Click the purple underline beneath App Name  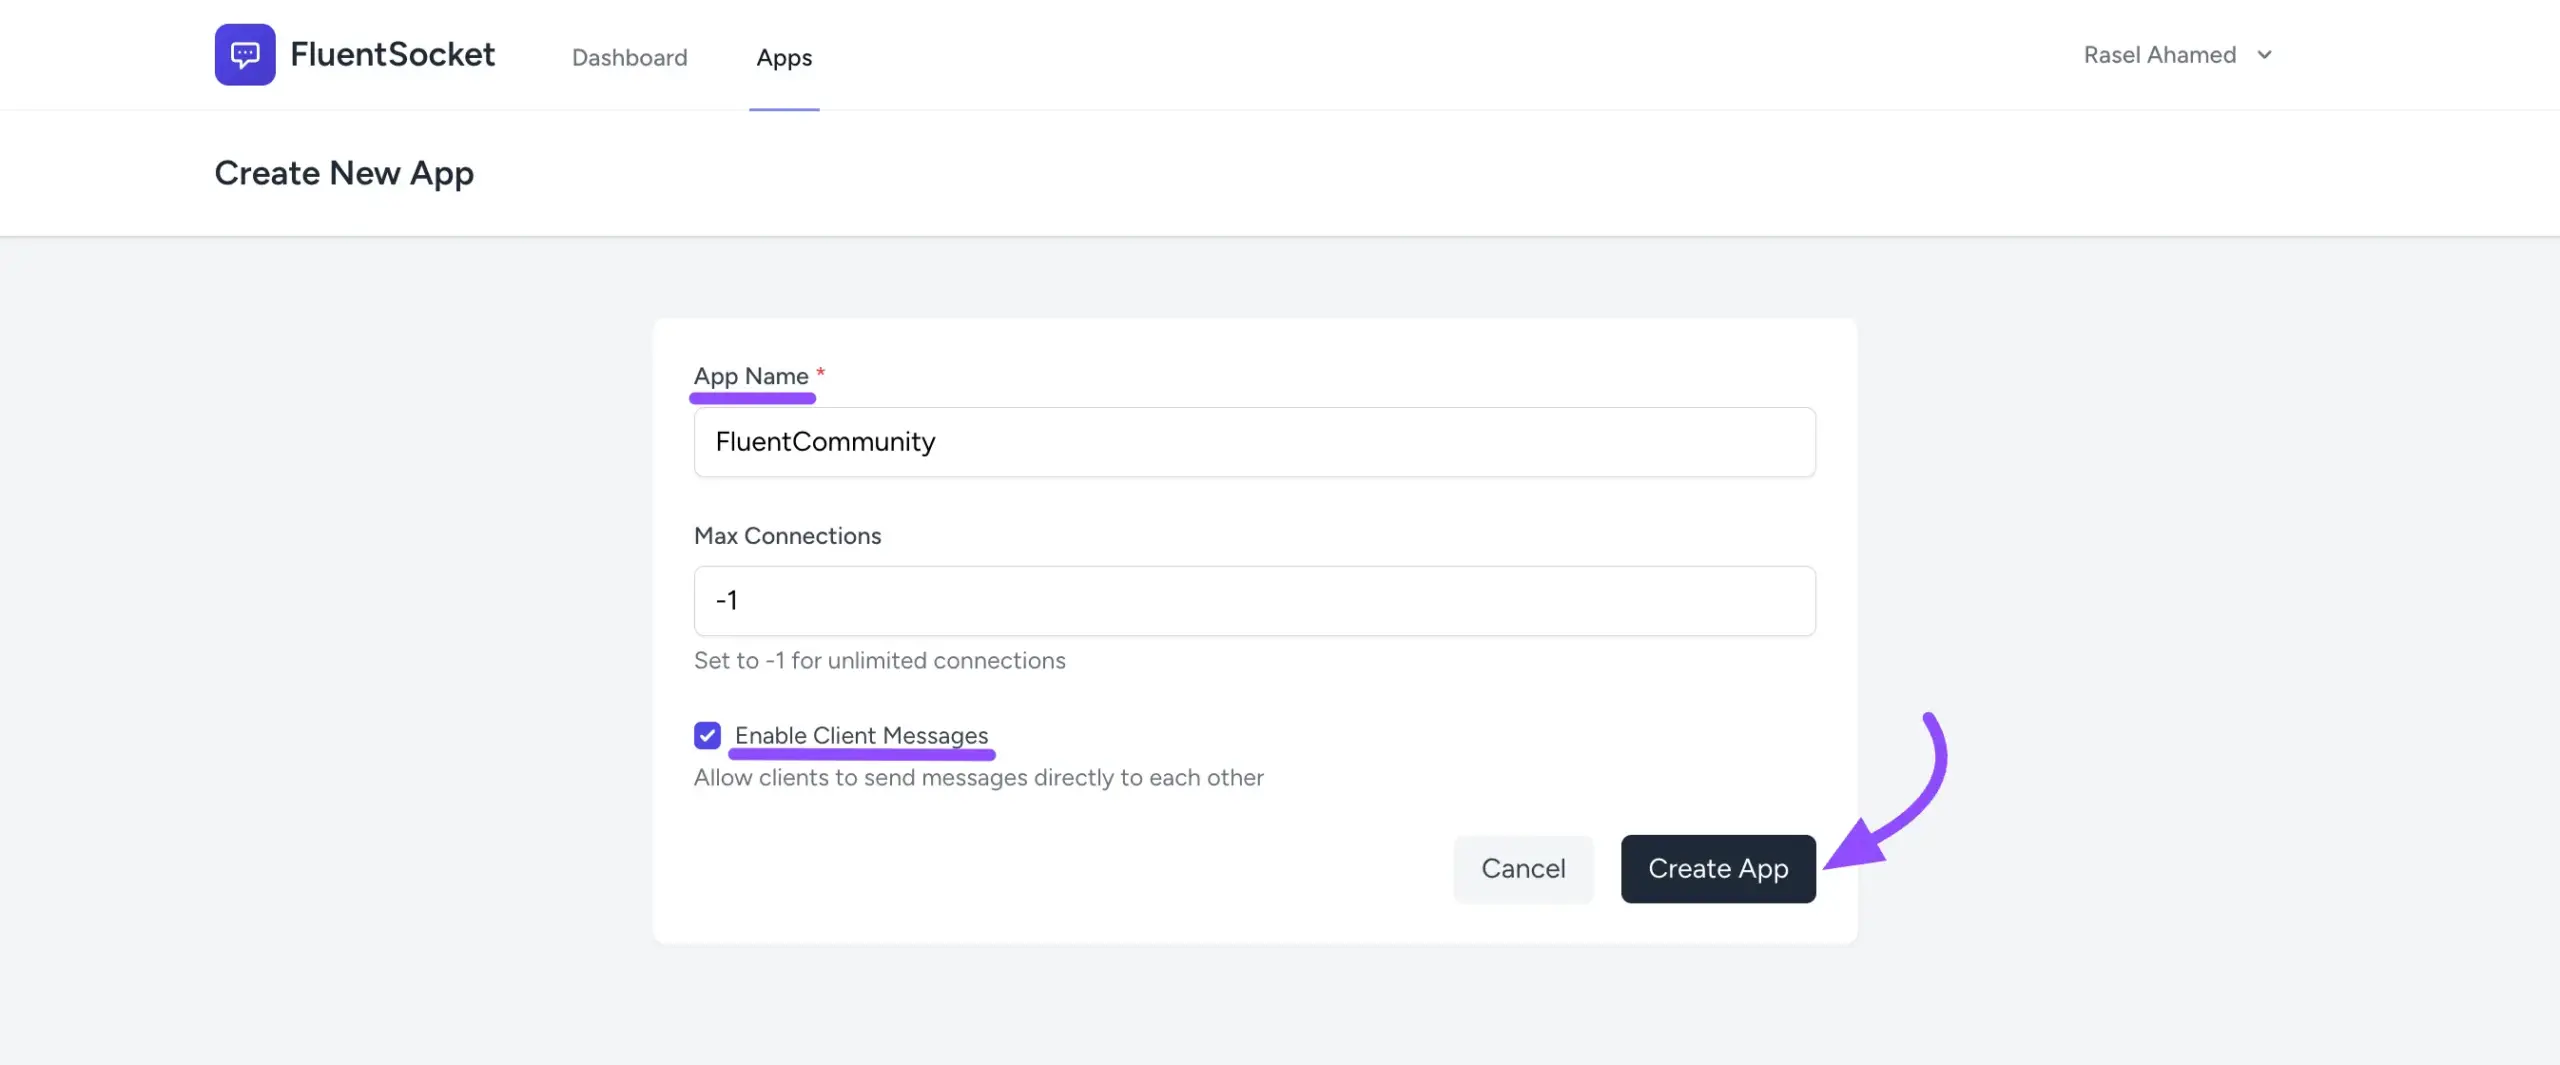click(x=752, y=398)
